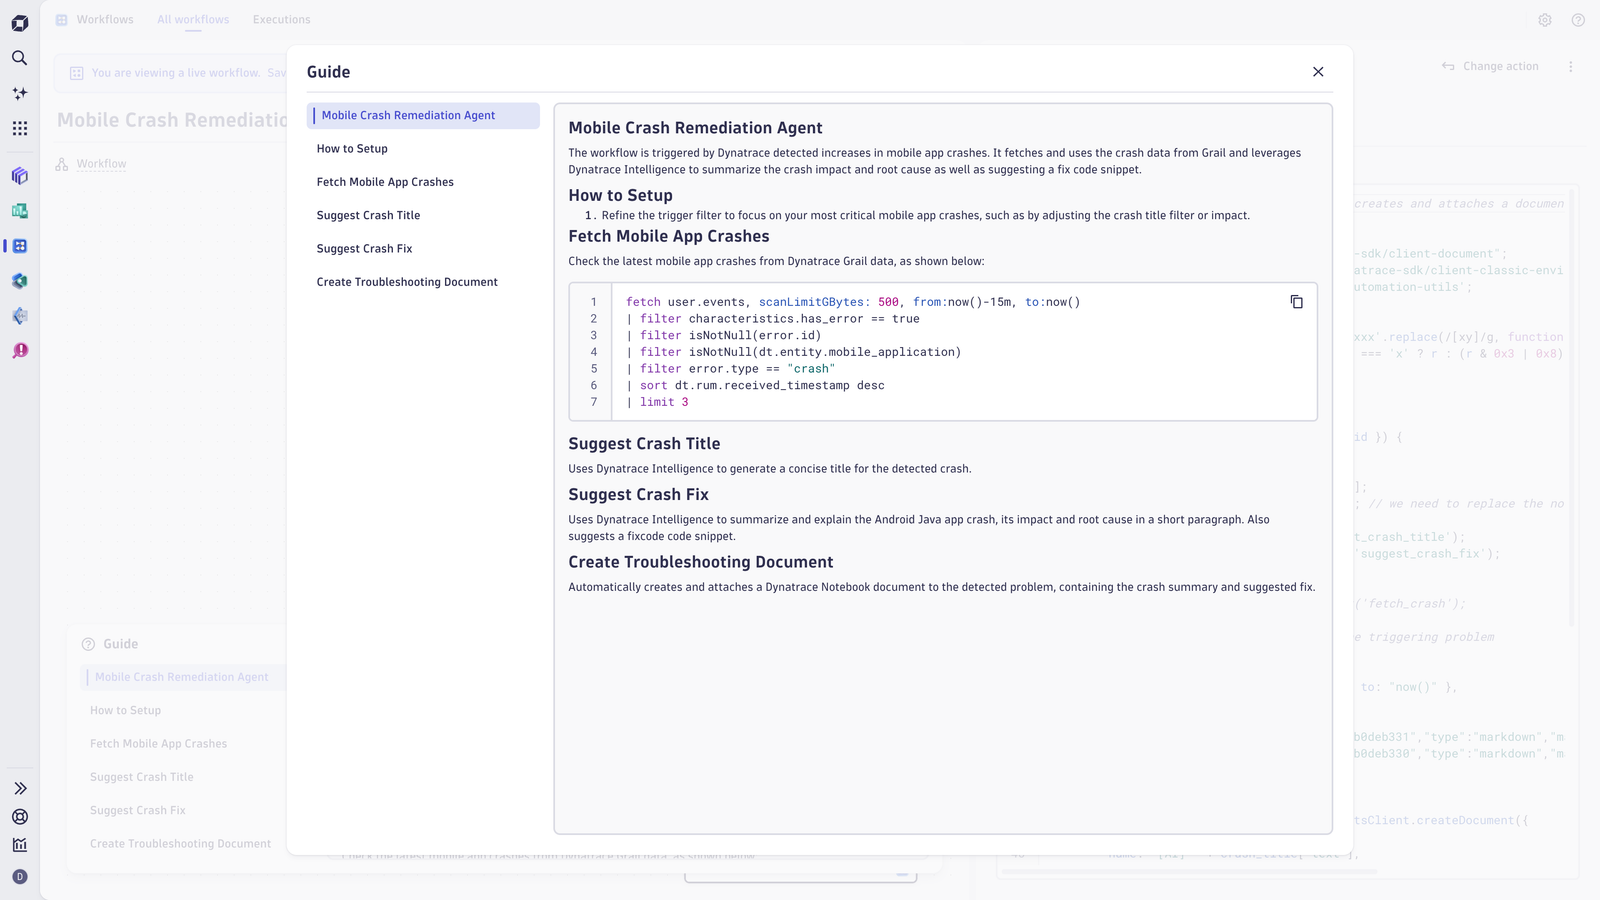Select Mobile Crash Remediation Agent in guide nav
Image resolution: width=1600 pixels, height=900 pixels.
coord(423,116)
